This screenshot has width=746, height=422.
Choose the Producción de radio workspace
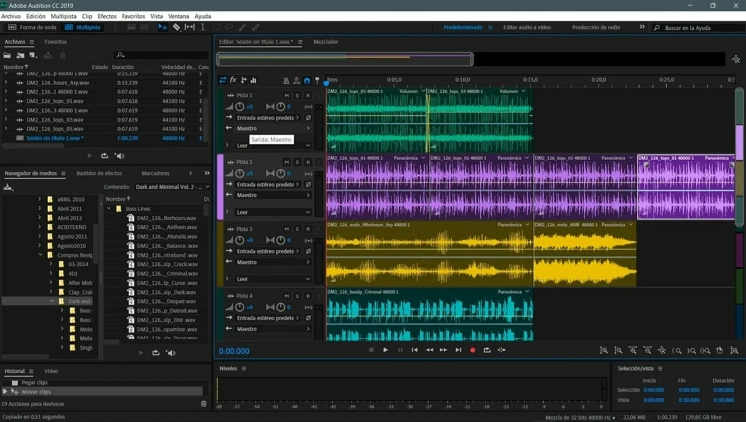coord(596,28)
